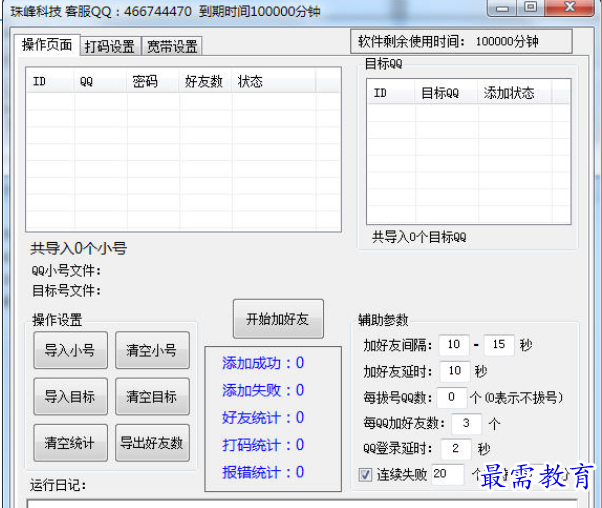Edit the 每QQ加好友数 field
Image resolution: width=602 pixels, height=508 pixels.
[466, 424]
